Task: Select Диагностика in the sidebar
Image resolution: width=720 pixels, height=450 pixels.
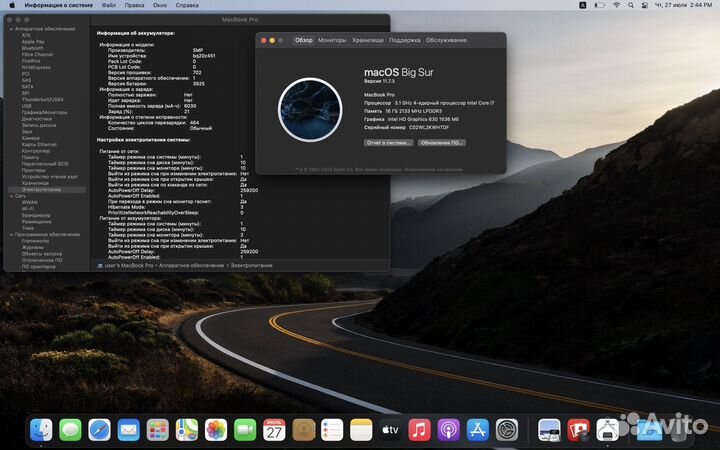Action: [37, 119]
